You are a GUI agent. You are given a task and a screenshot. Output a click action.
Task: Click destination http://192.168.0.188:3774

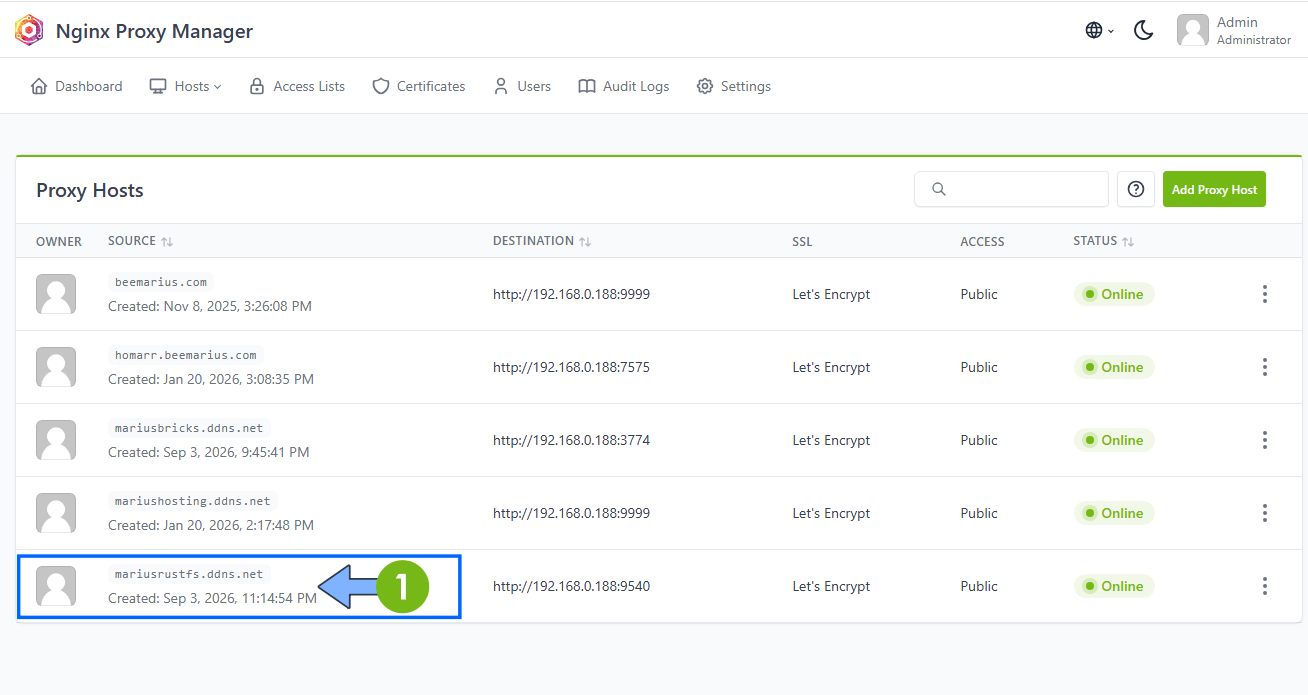point(571,440)
